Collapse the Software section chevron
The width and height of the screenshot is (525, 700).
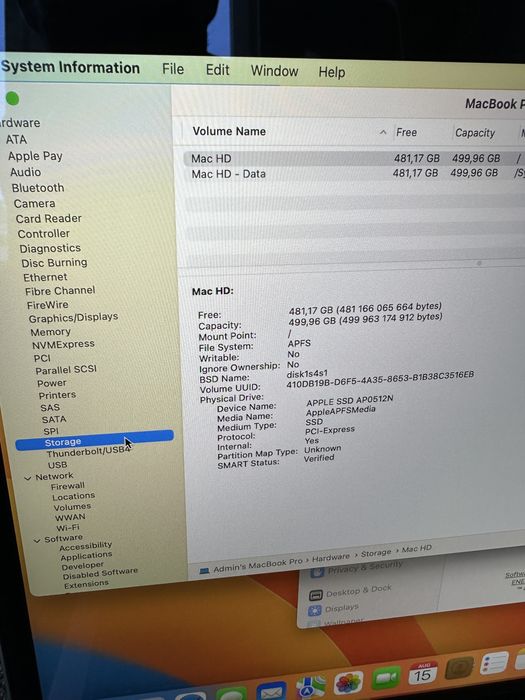coord(37,541)
